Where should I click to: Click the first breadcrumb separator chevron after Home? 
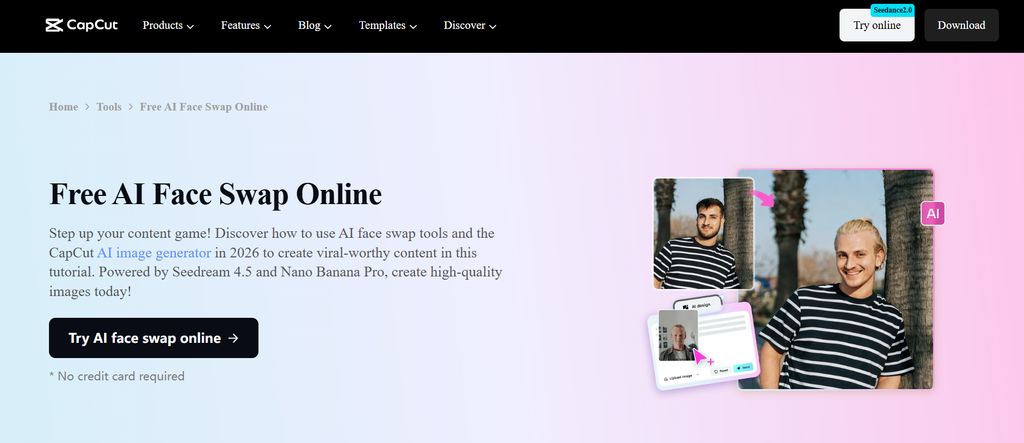pos(87,107)
